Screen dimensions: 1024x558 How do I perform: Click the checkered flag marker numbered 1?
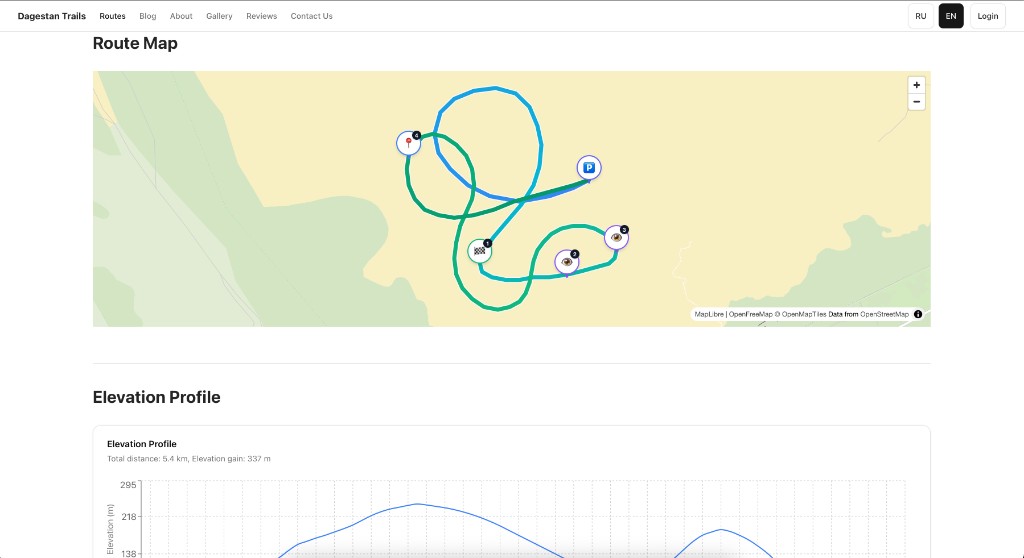[x=480, y=251]
